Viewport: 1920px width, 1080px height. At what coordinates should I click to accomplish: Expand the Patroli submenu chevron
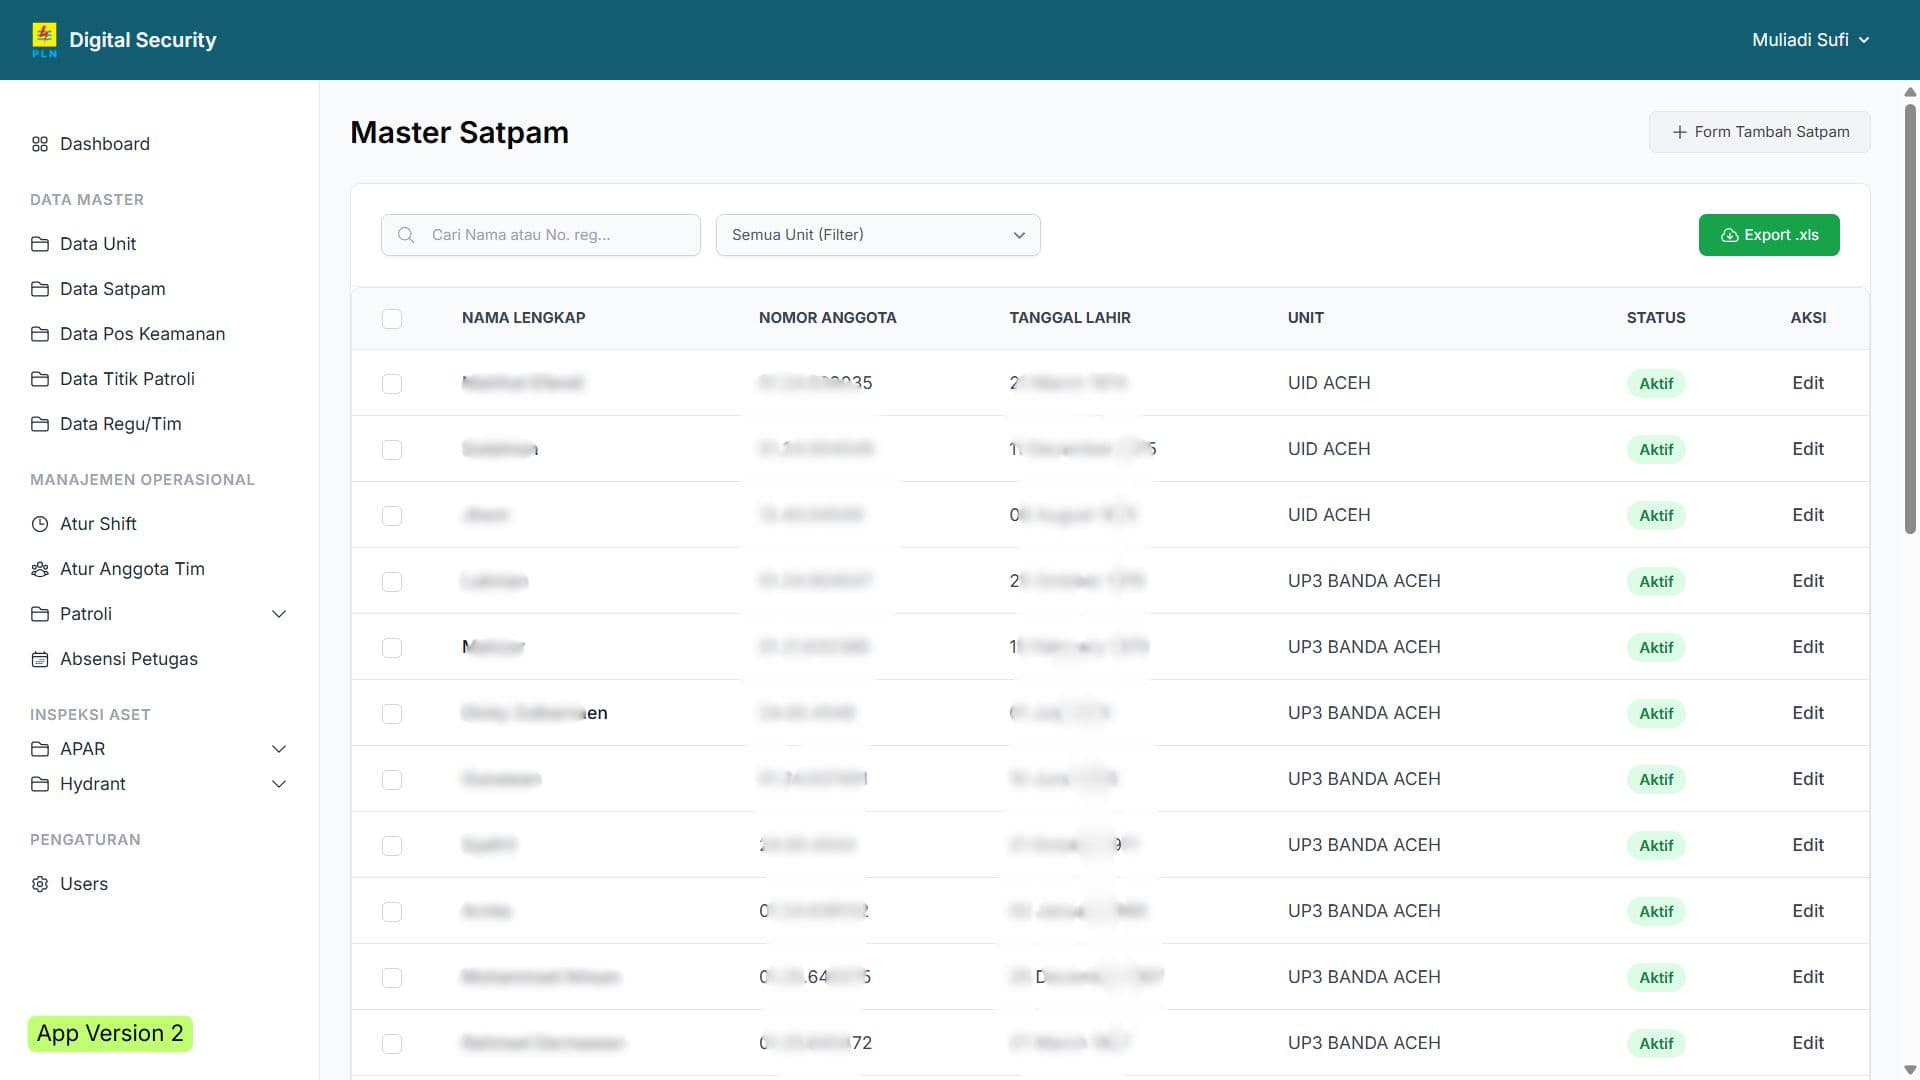[x=279, y=614]
